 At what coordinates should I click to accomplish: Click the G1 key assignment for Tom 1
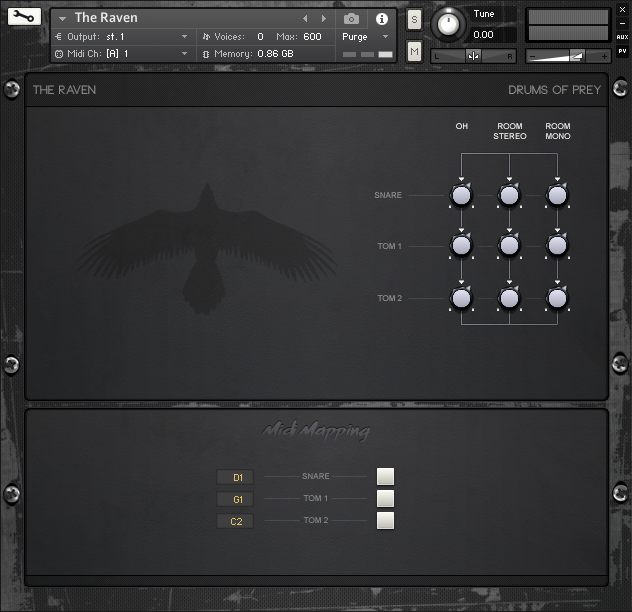pos(236,499)
